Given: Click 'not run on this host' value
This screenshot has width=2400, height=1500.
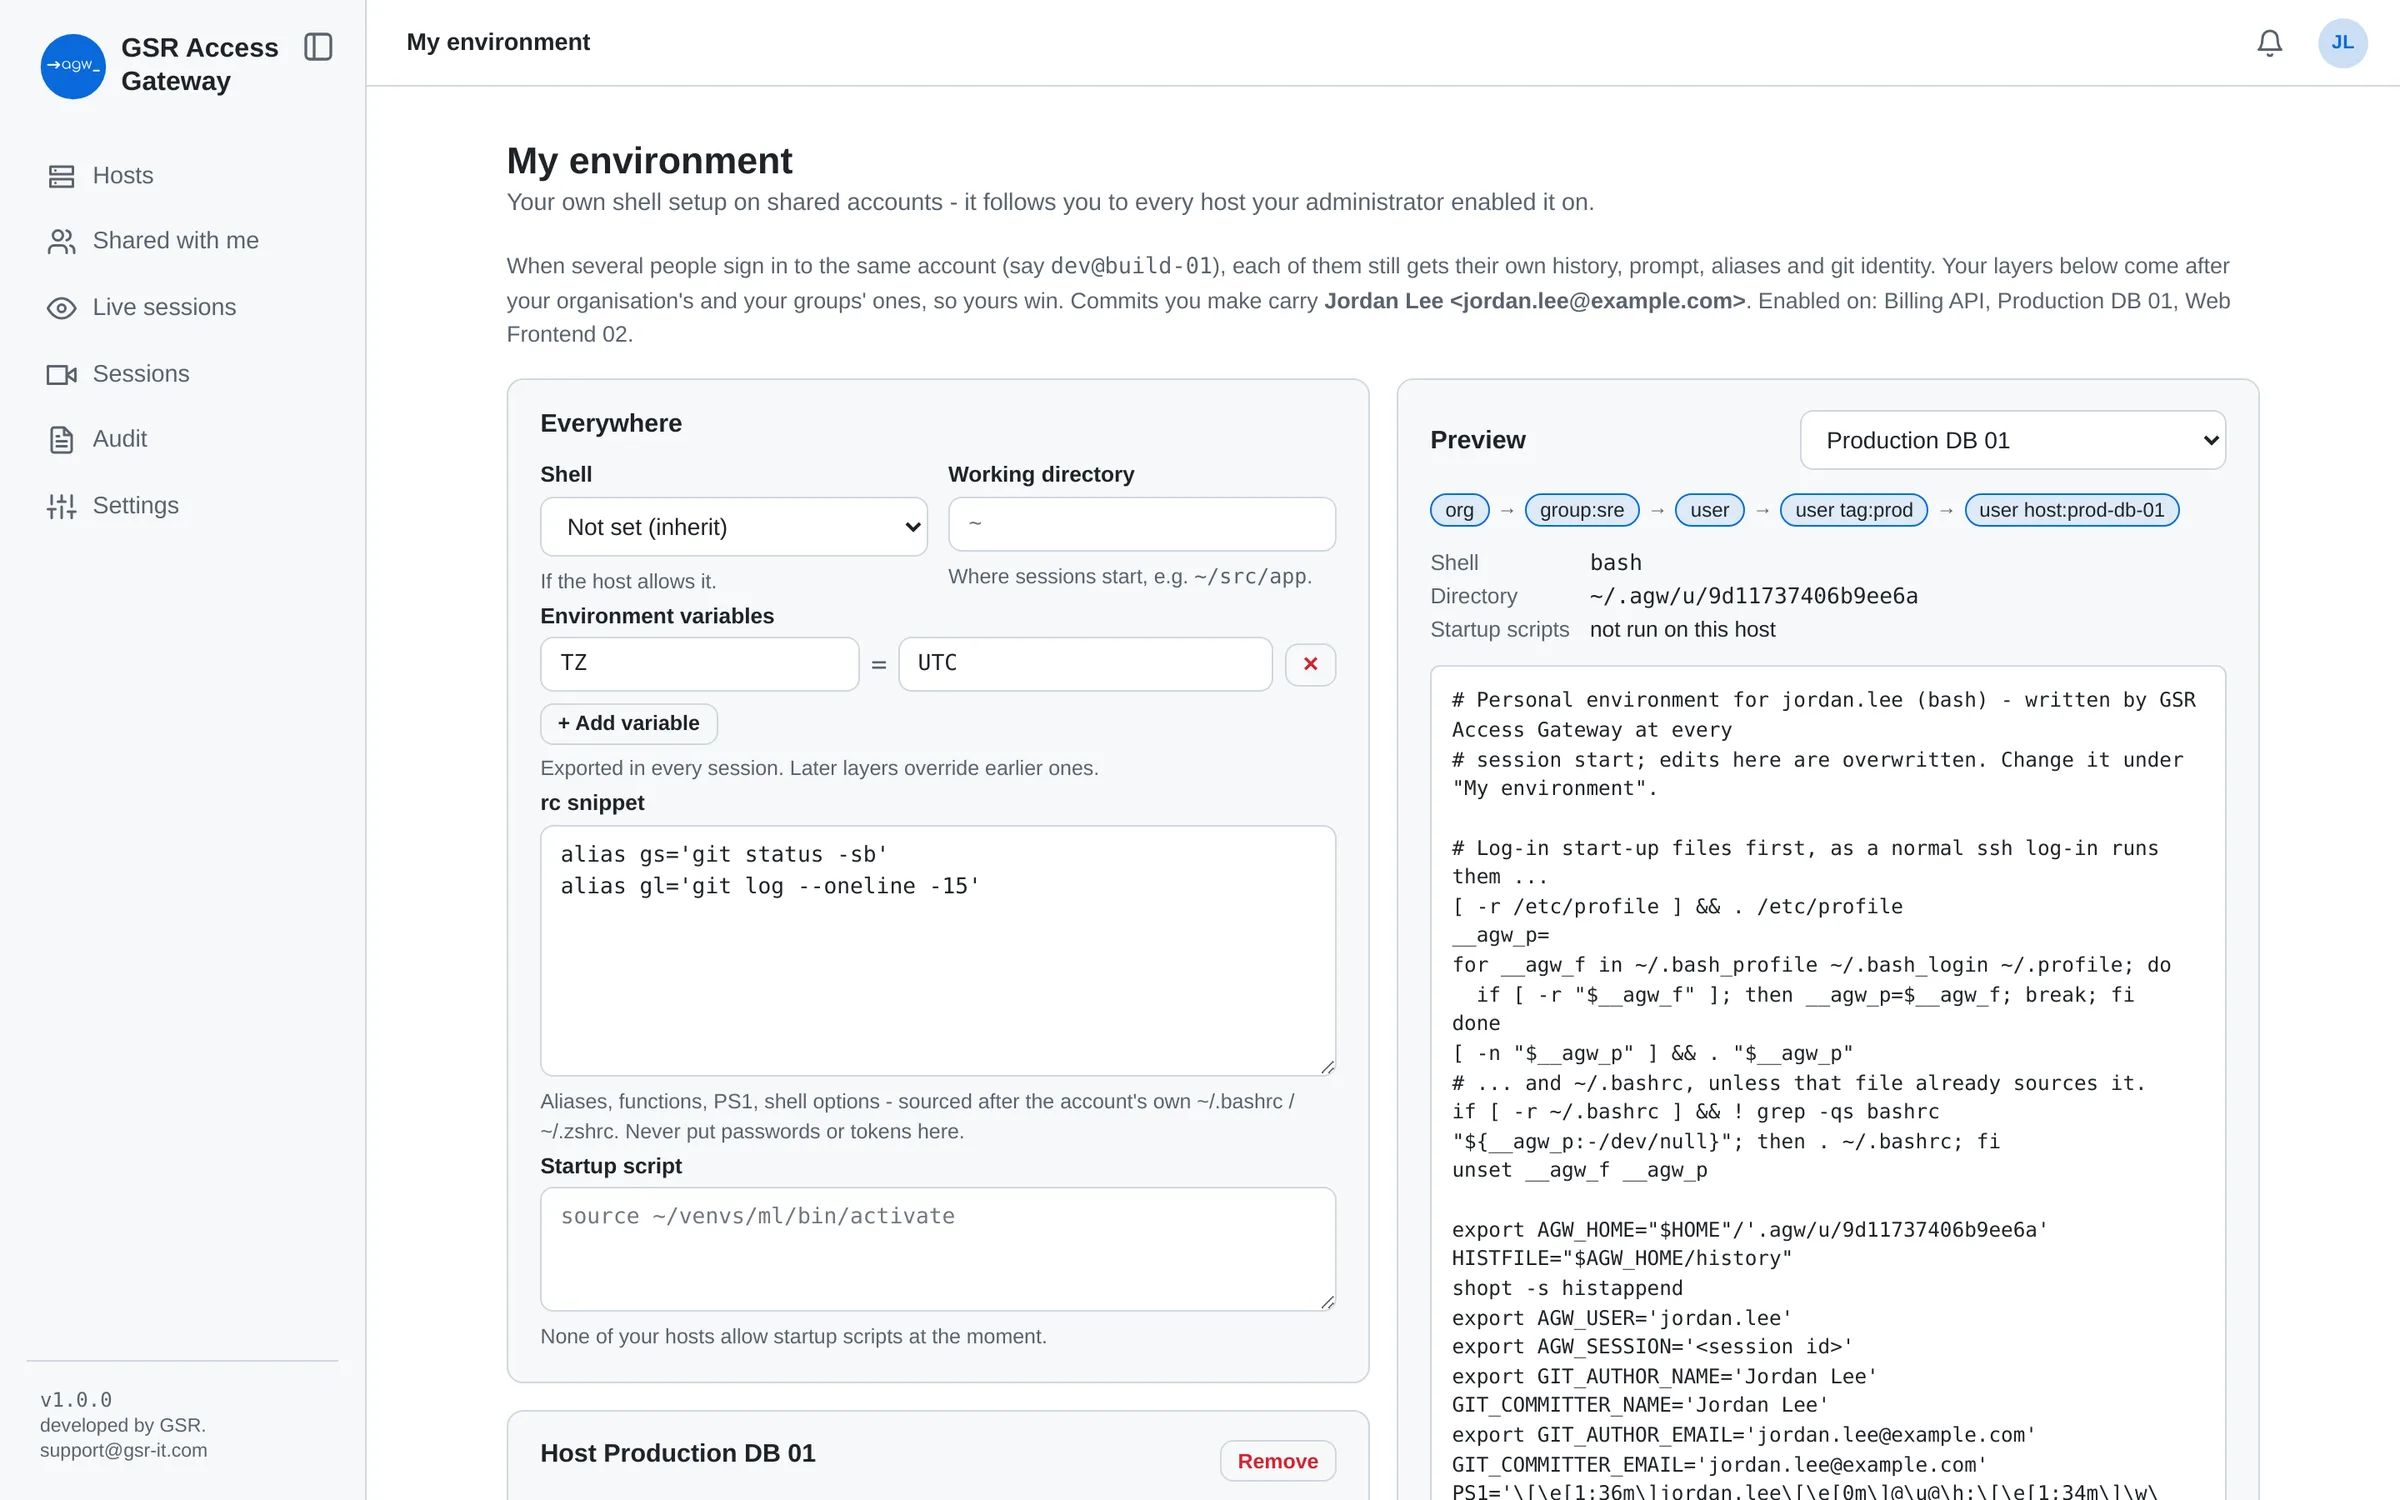Looking at the screenshot, I should 1682,630.
